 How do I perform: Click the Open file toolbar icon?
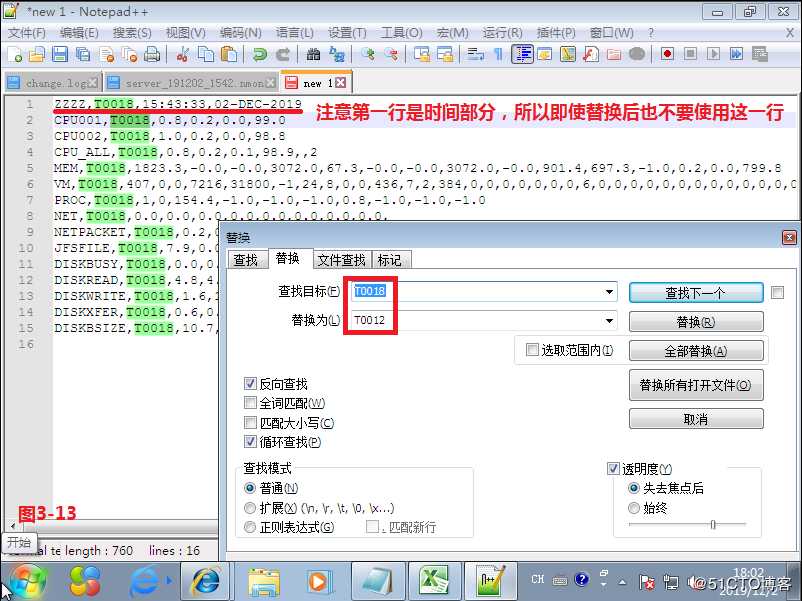(37, 54)
